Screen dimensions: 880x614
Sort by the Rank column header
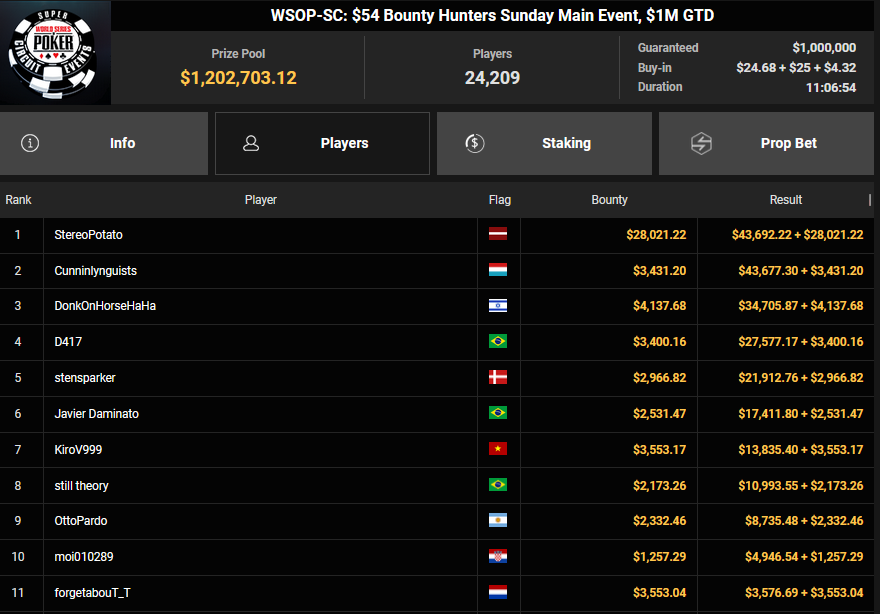[18, 200]
